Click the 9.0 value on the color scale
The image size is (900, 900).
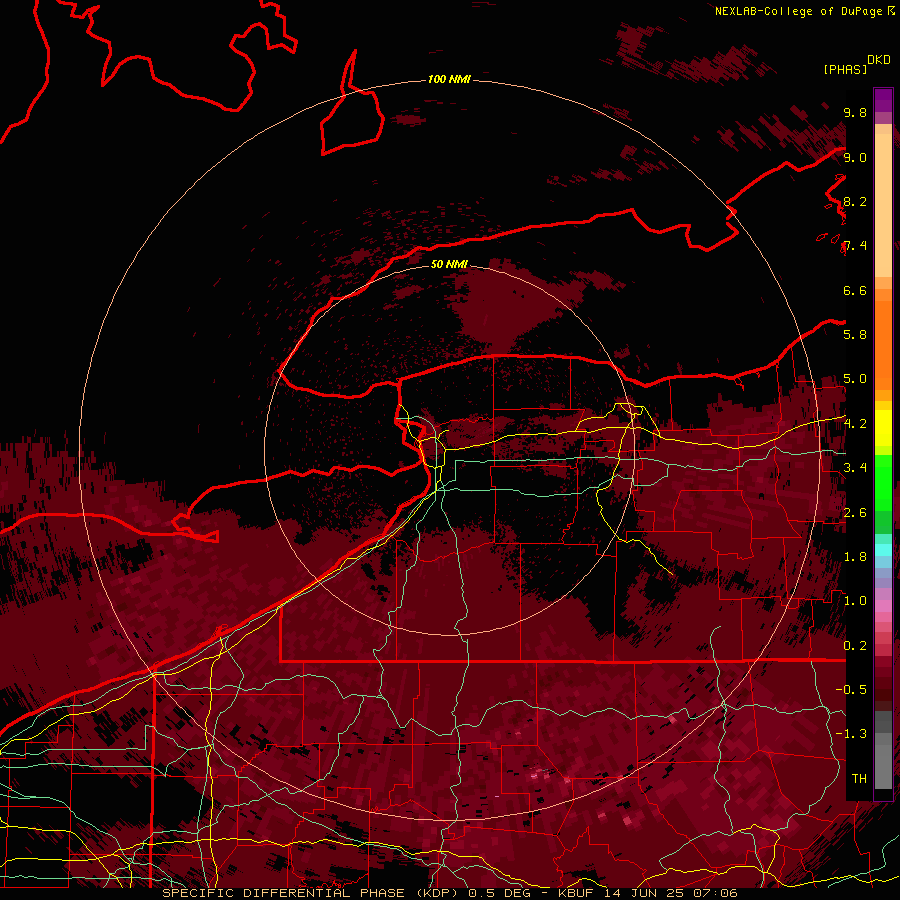click(855, 157)
